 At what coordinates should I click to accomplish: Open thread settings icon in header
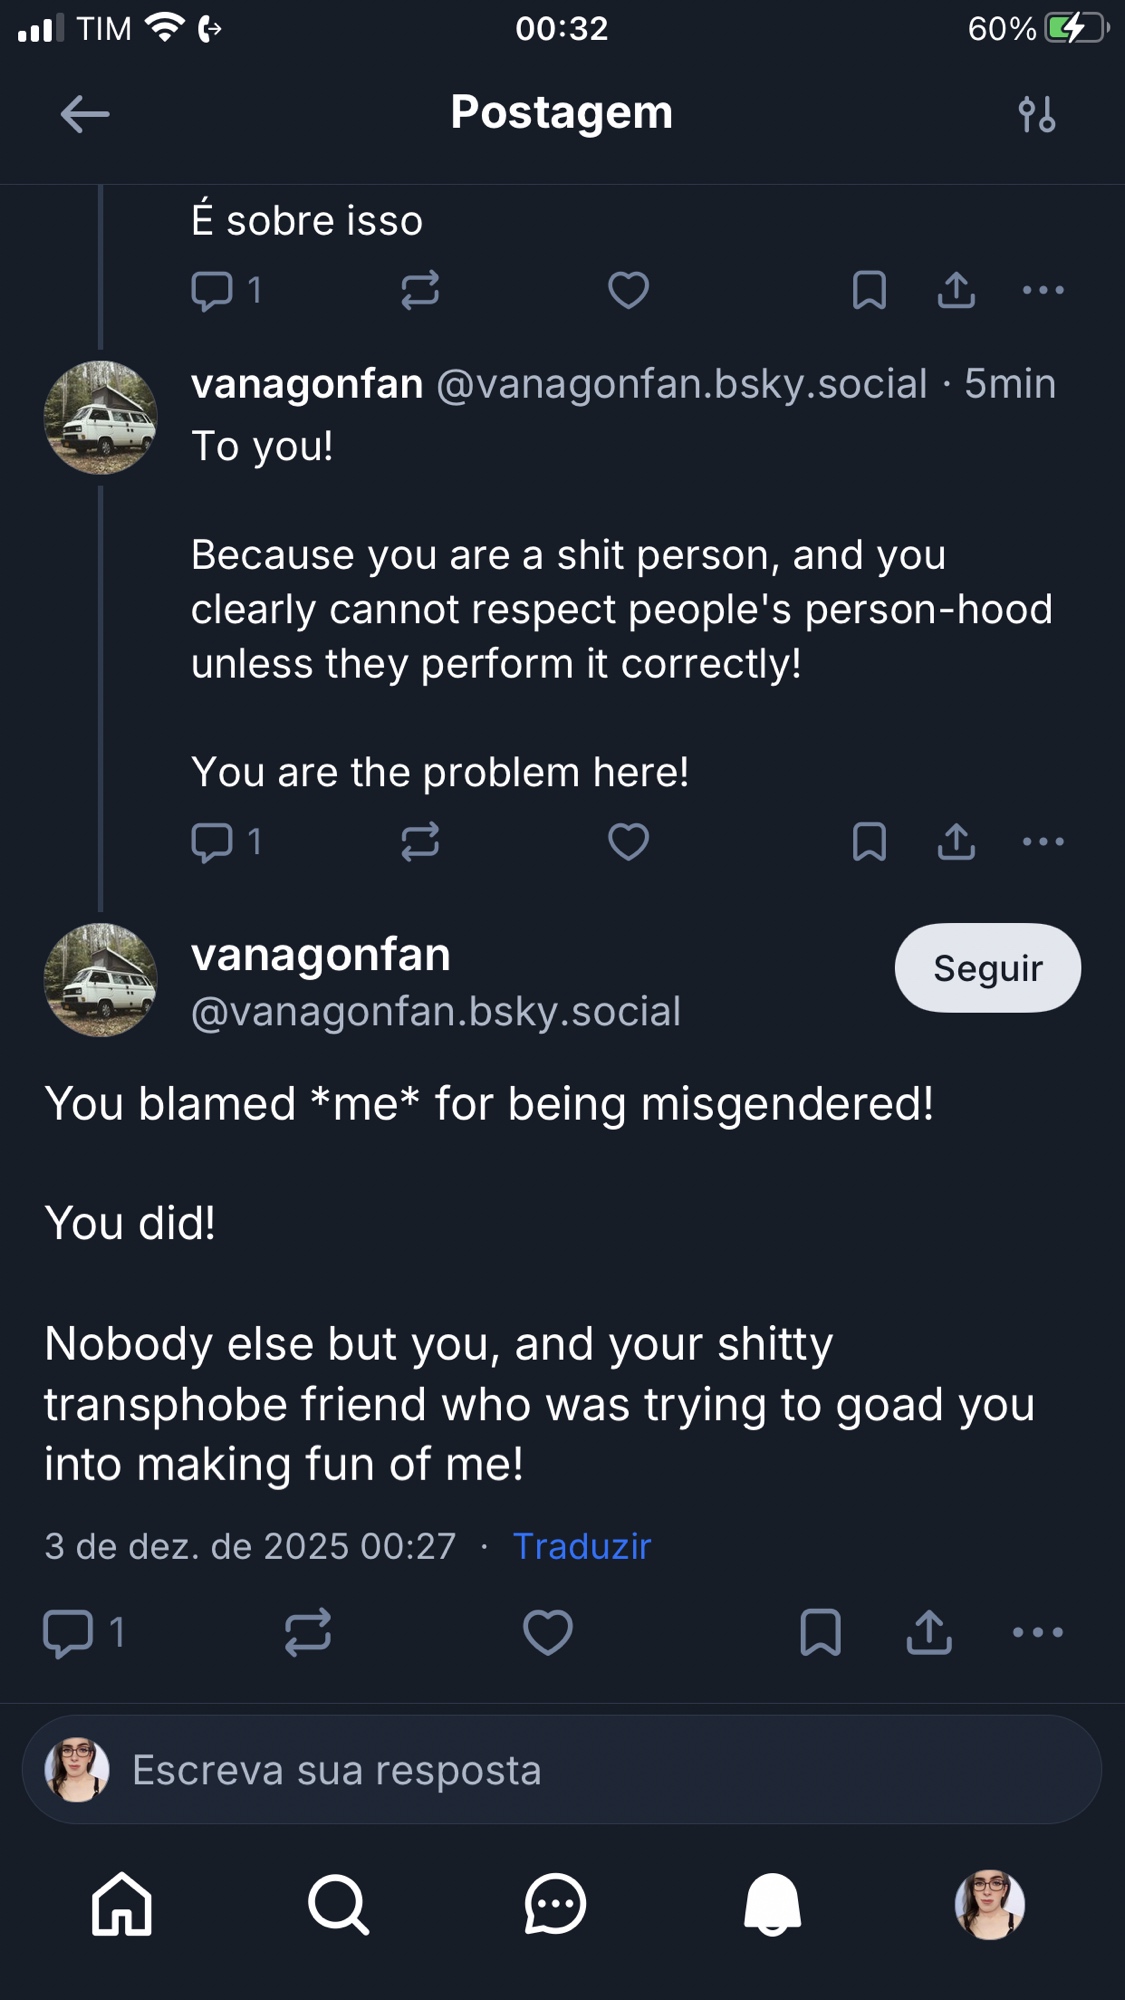(1037, 114)
